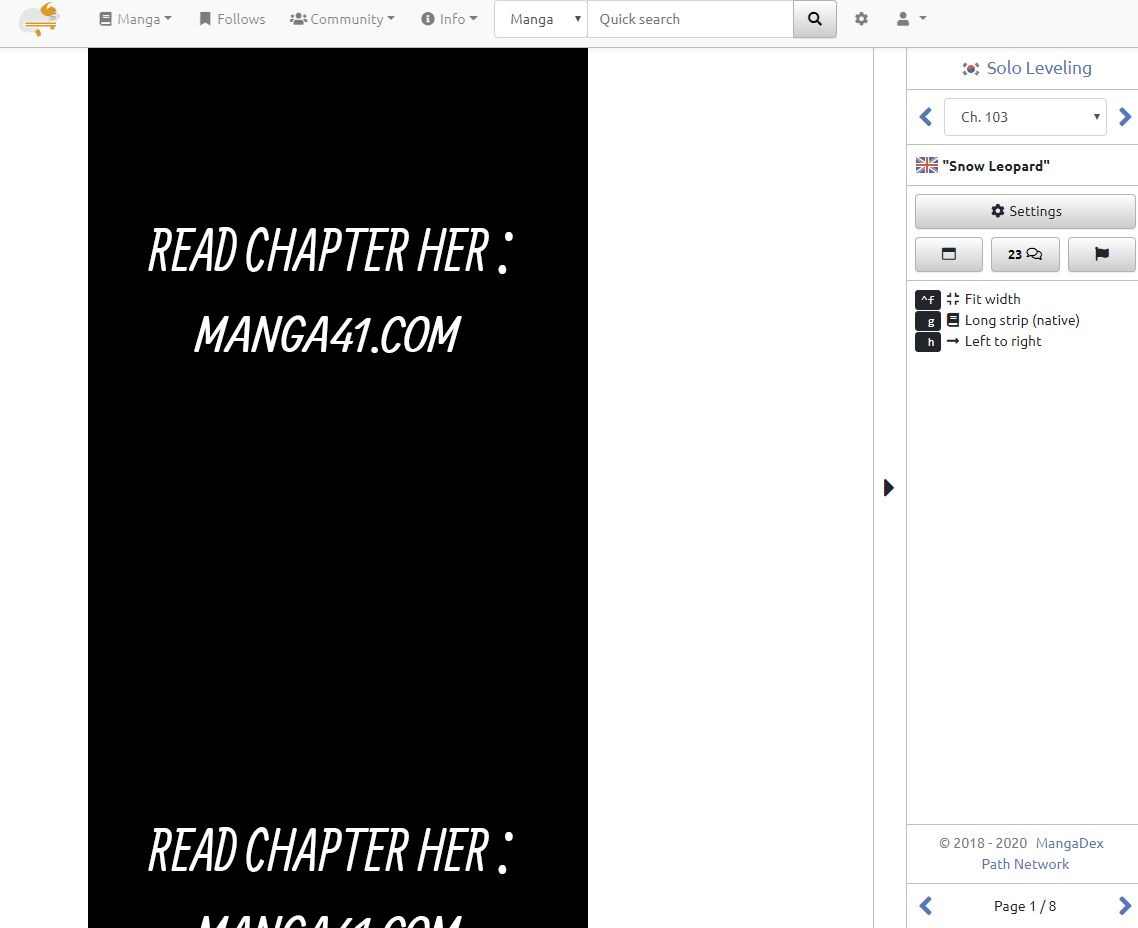Visit the Path Network link
This screenshot has width=1138, height=928.
point(1025,864)
